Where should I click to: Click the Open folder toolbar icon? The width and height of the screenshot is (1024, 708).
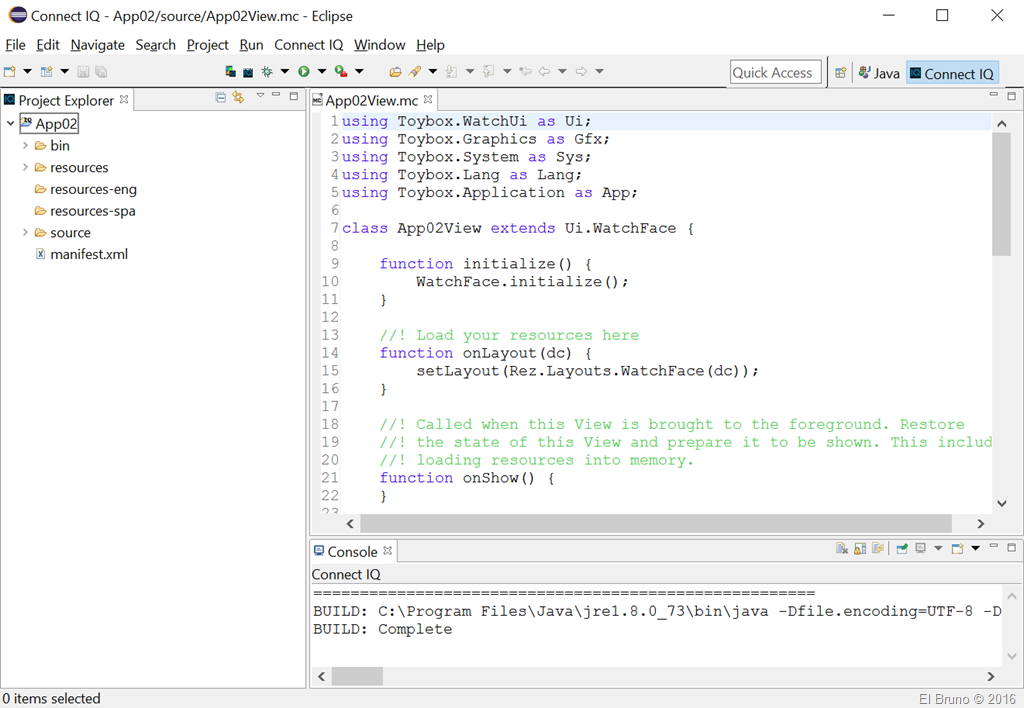coord(395,72)
